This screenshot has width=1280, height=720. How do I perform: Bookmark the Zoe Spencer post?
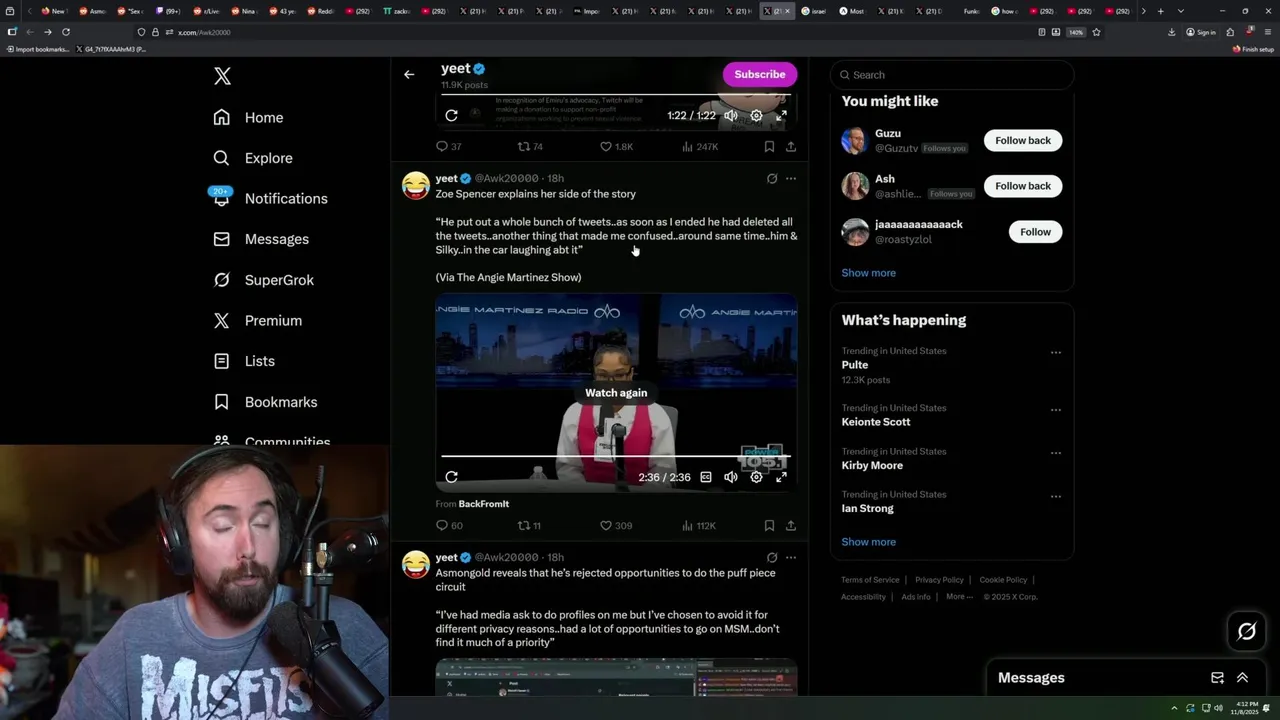[x=769, y=526]
